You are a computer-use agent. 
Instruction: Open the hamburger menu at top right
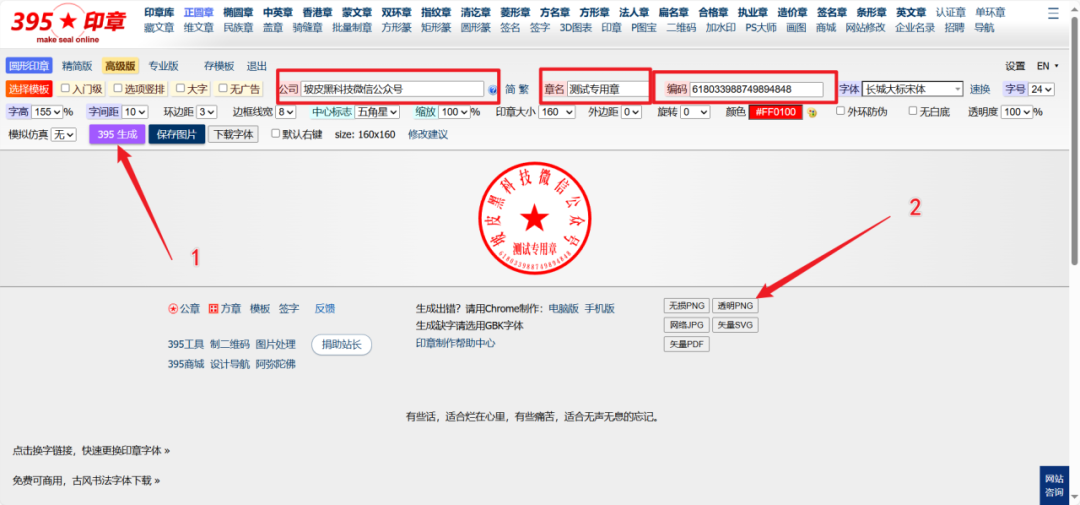(1052, 14)
